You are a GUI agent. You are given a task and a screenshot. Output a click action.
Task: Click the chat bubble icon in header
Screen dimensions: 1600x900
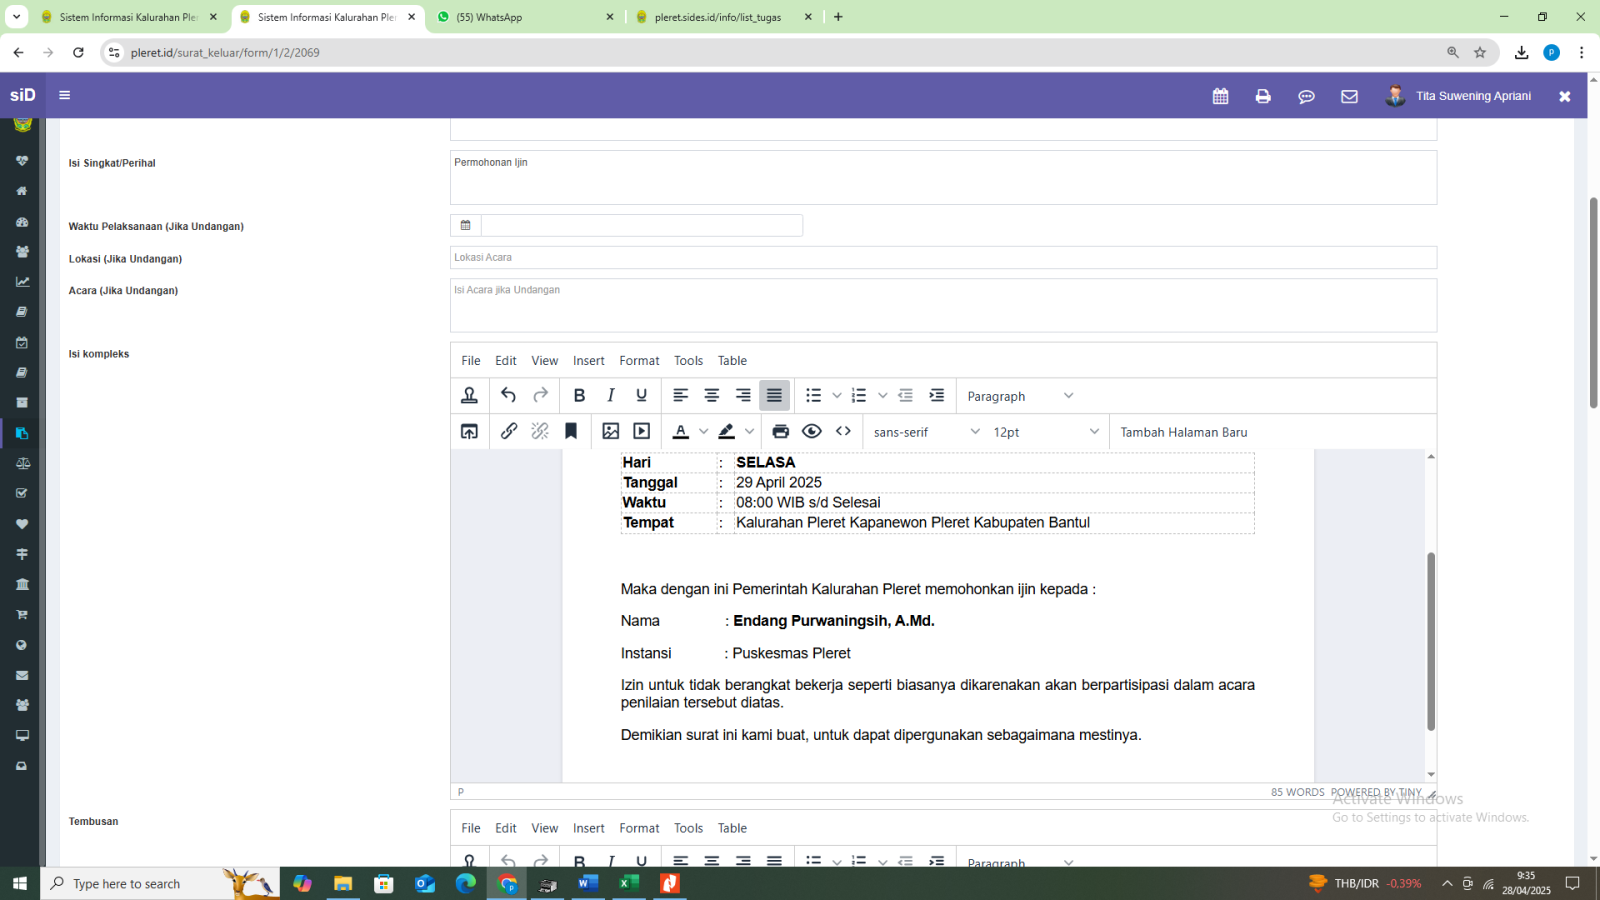[1306, 96]
